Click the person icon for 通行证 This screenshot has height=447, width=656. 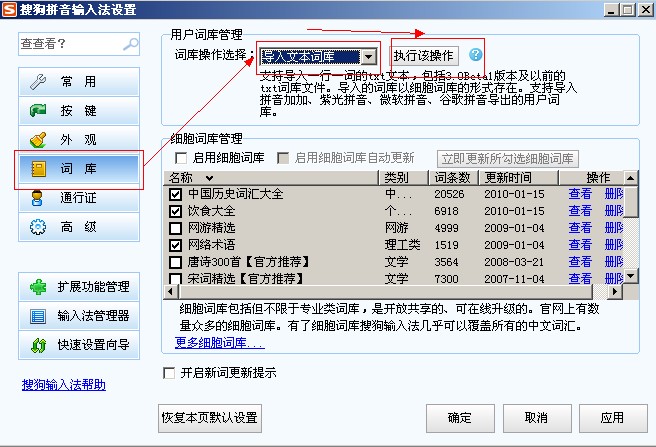(x=37, y=198)
